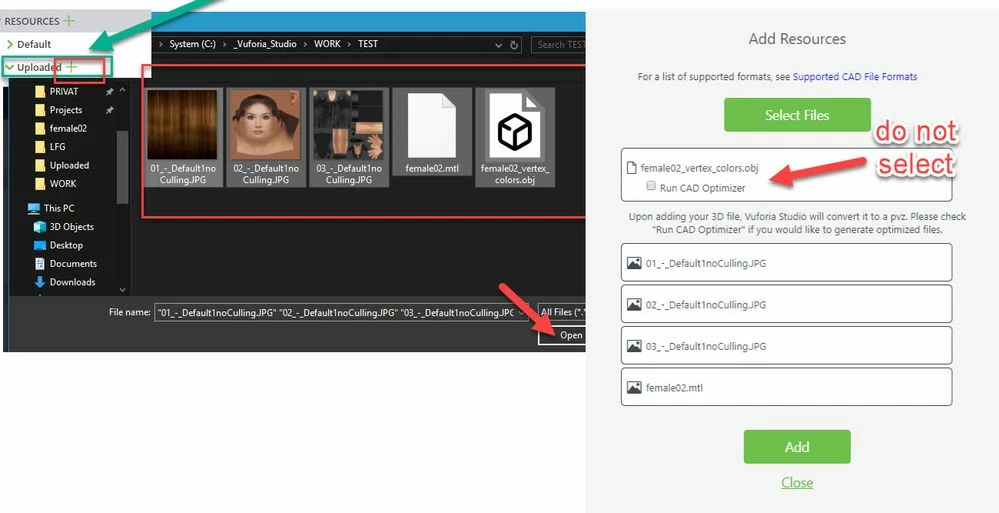Click the Open button in the file dialog
This screenshot has width=999, height=513.
click(x=563, y=335)
